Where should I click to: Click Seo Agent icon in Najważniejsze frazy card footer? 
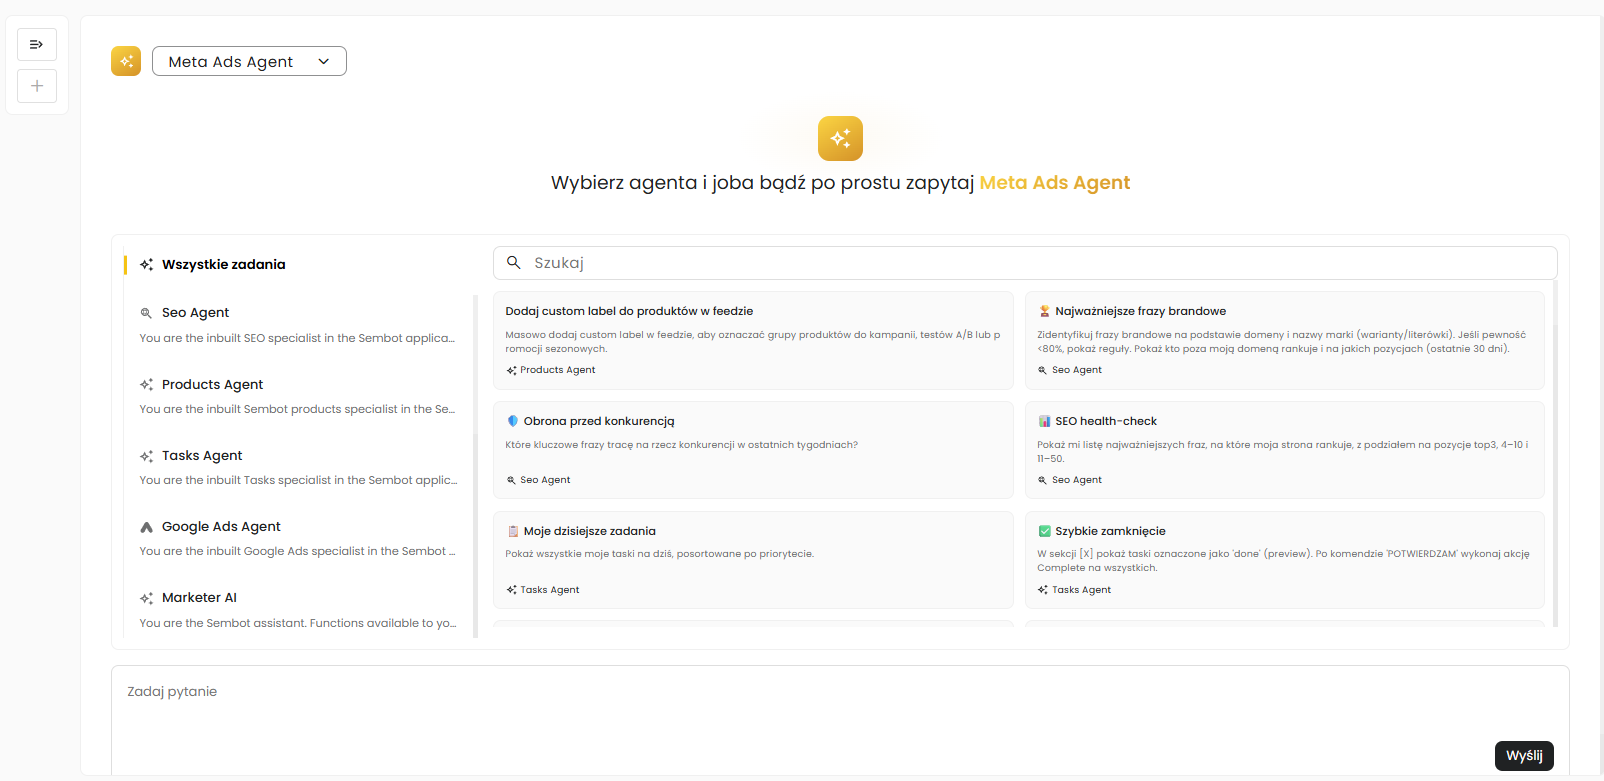pos(1042,370)
